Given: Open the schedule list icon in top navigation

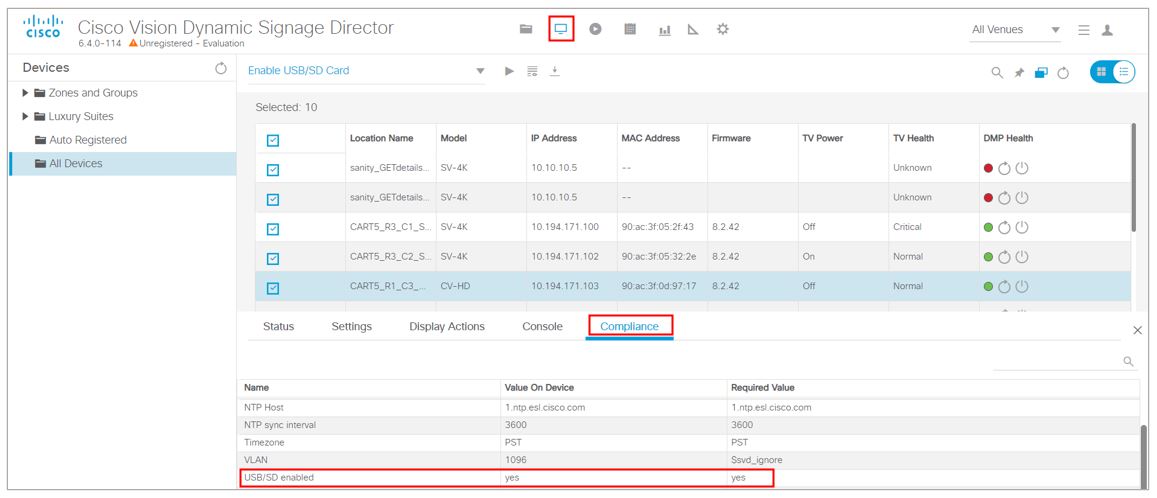Looking at the screenshot, I should pos(629,30).
